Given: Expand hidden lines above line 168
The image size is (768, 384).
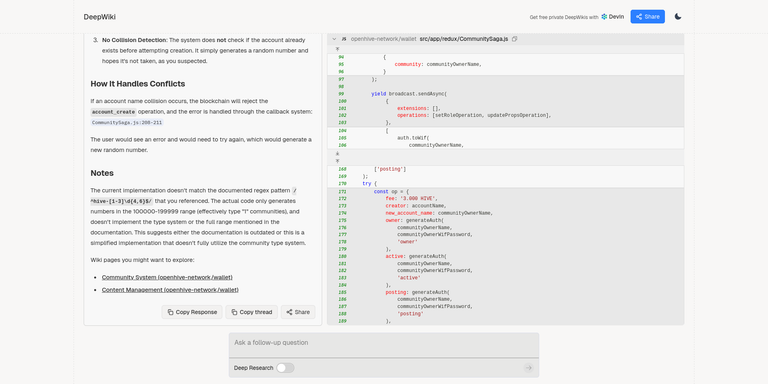Looking at the screenshot, I should (x=337, y=161).
